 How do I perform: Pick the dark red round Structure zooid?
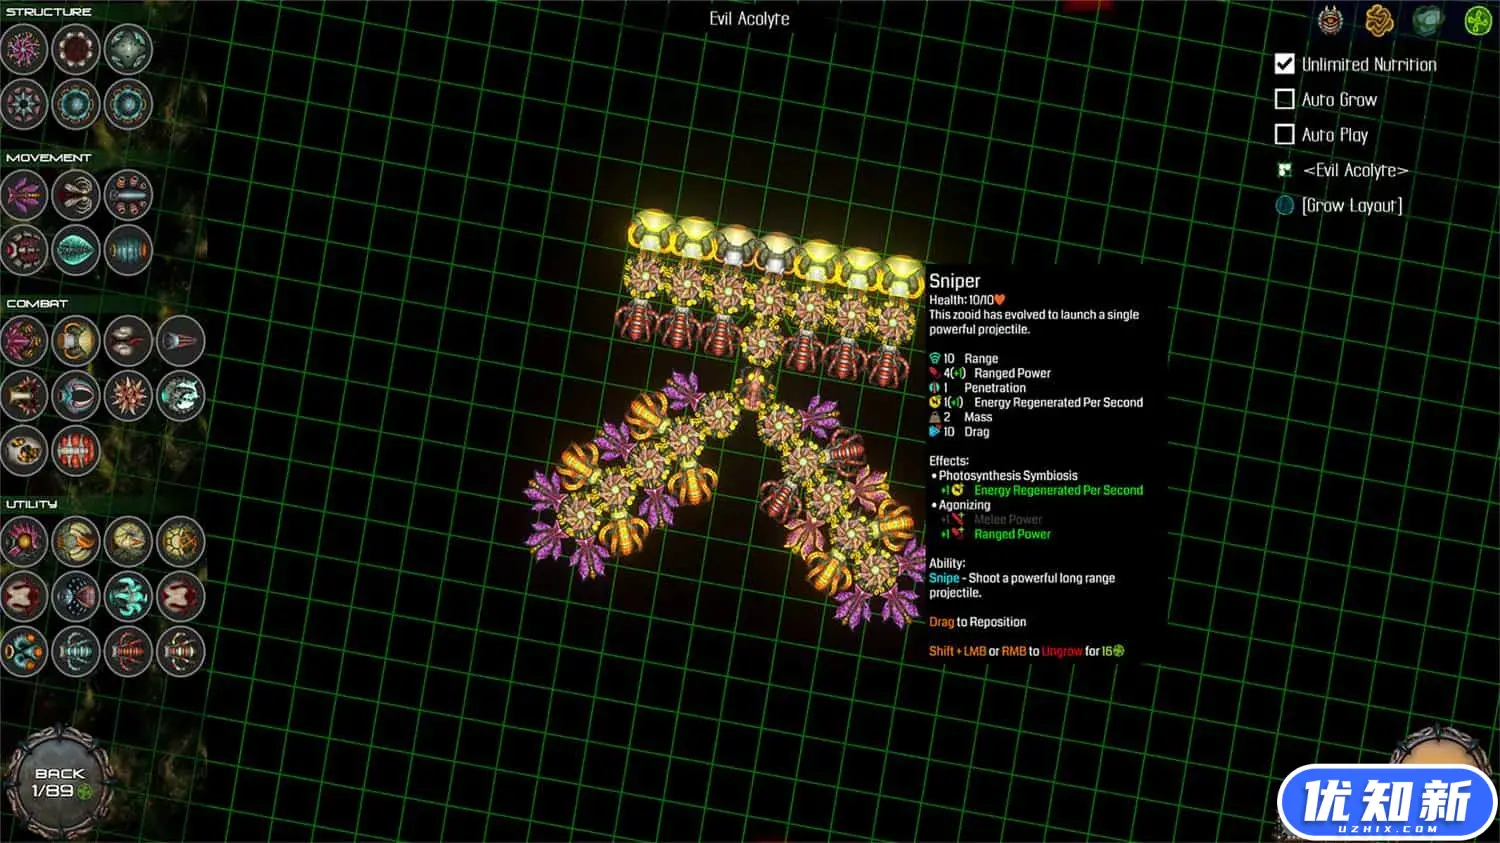pyautogui.click(x=76, y=48)
